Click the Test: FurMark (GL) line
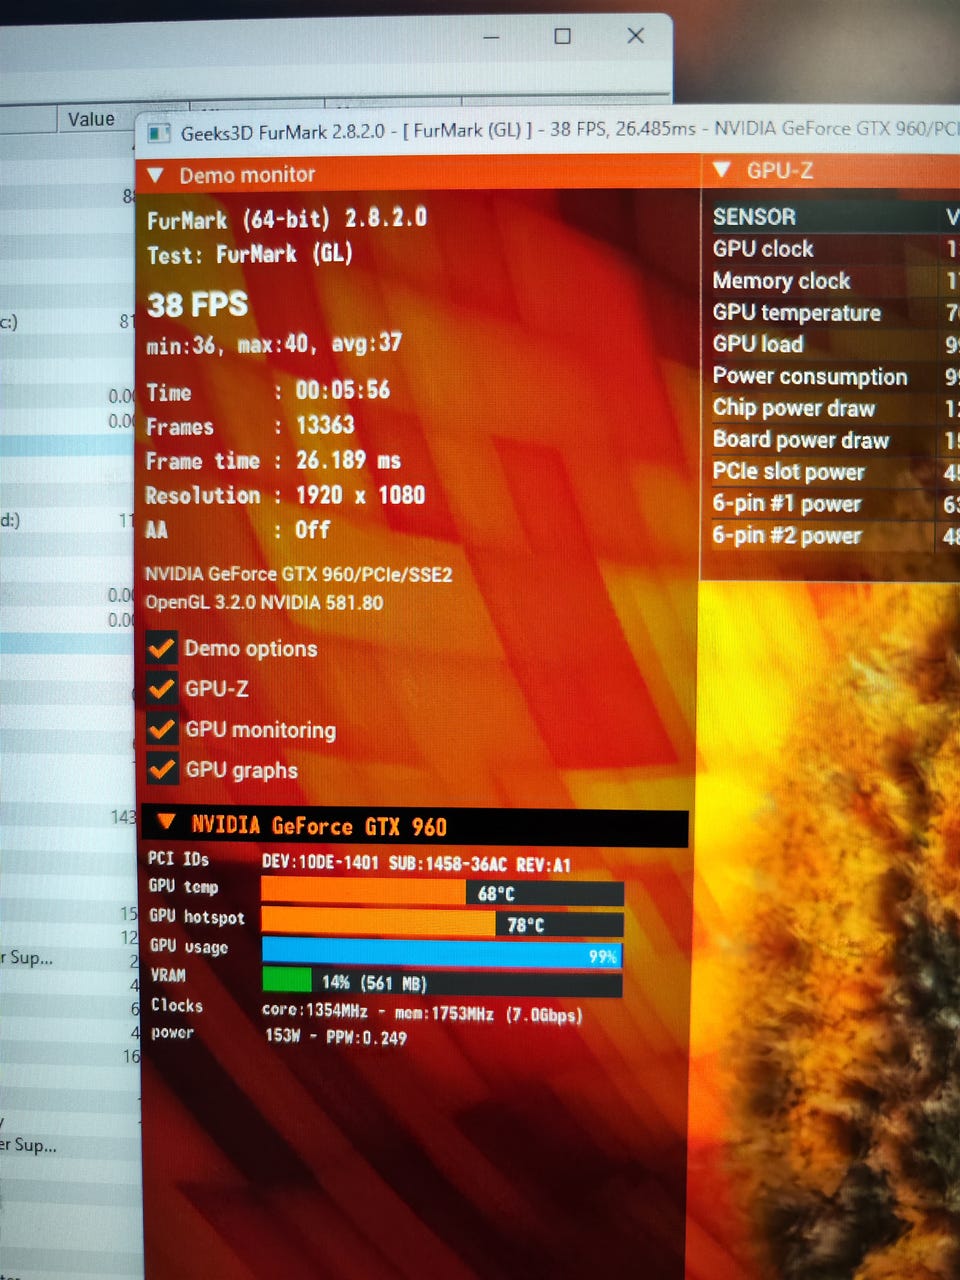Viewport: 960px width, 1280px height. click(x=250, y=254)
